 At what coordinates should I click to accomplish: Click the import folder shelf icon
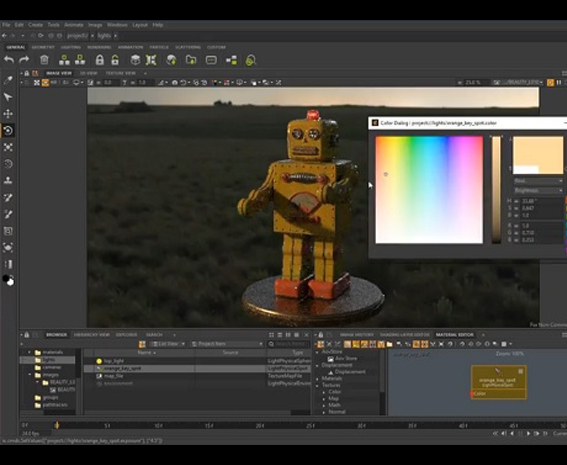(191, 60)
